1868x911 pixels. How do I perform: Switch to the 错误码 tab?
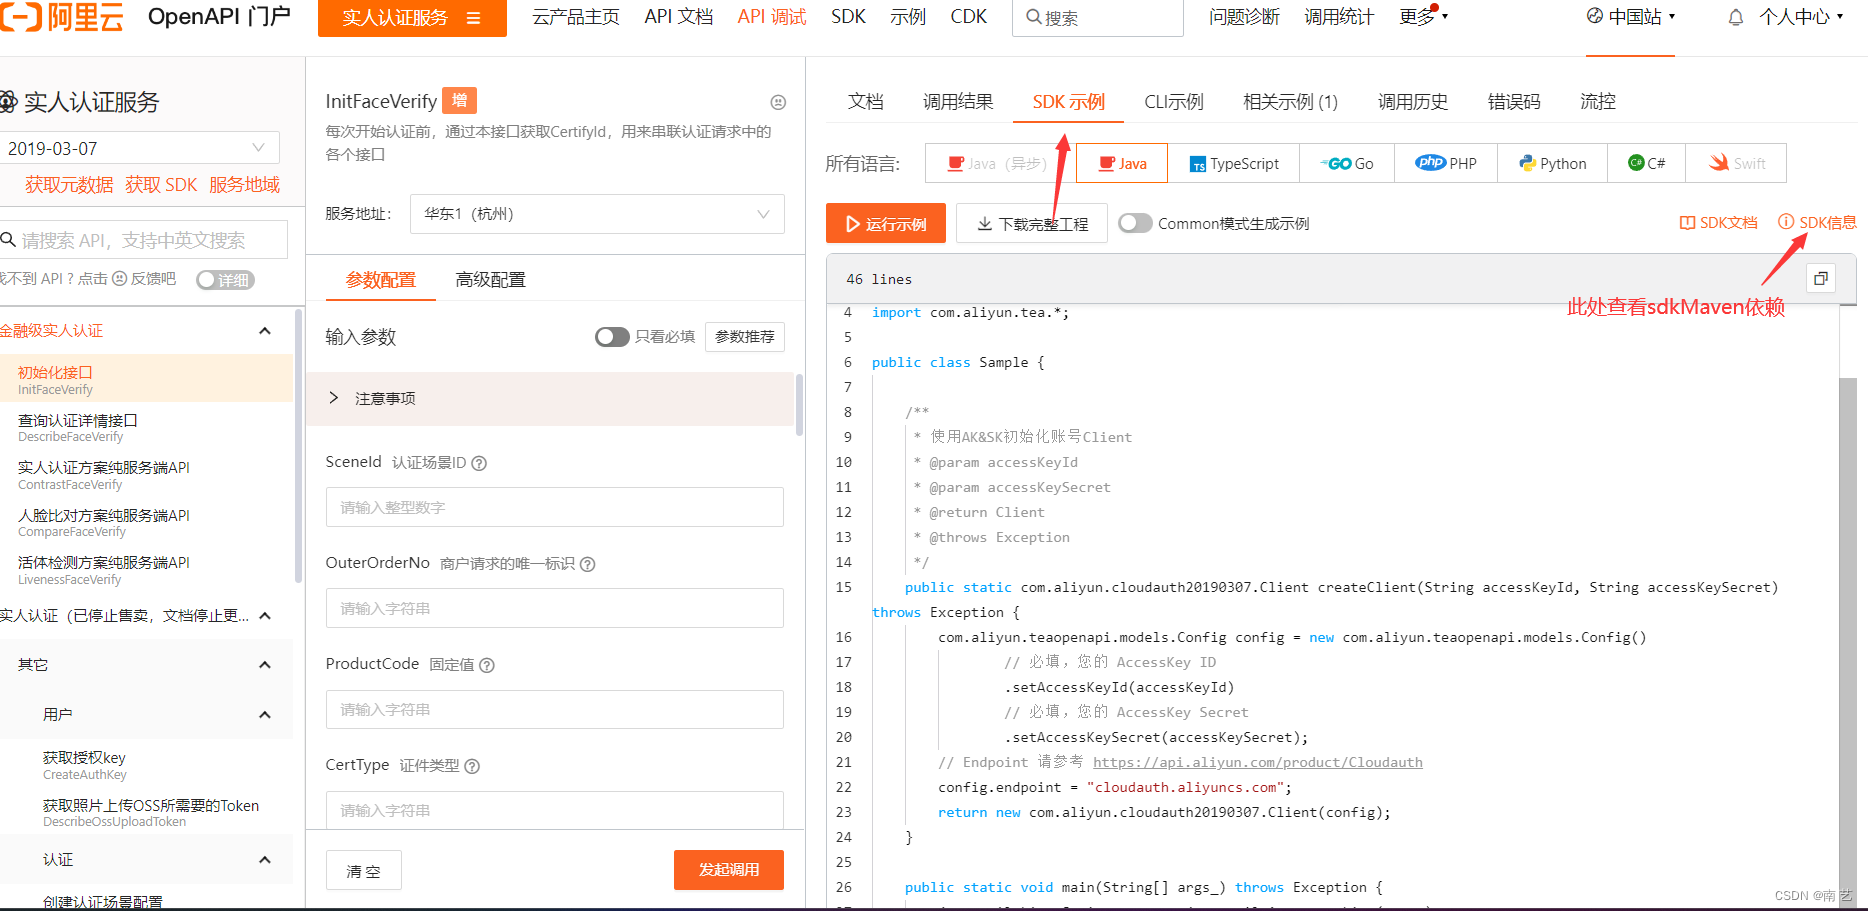[x=1514, y=102]
